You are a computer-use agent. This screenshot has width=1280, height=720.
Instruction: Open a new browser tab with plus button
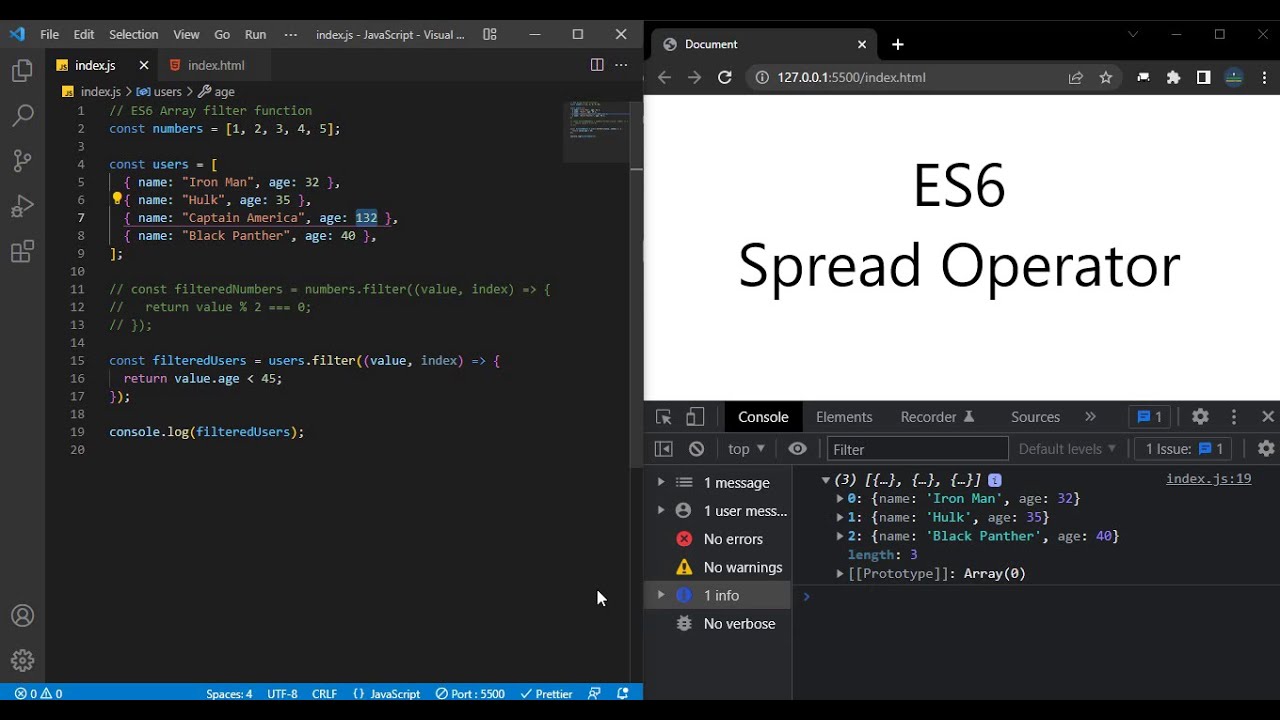click(x=898, y=44)
